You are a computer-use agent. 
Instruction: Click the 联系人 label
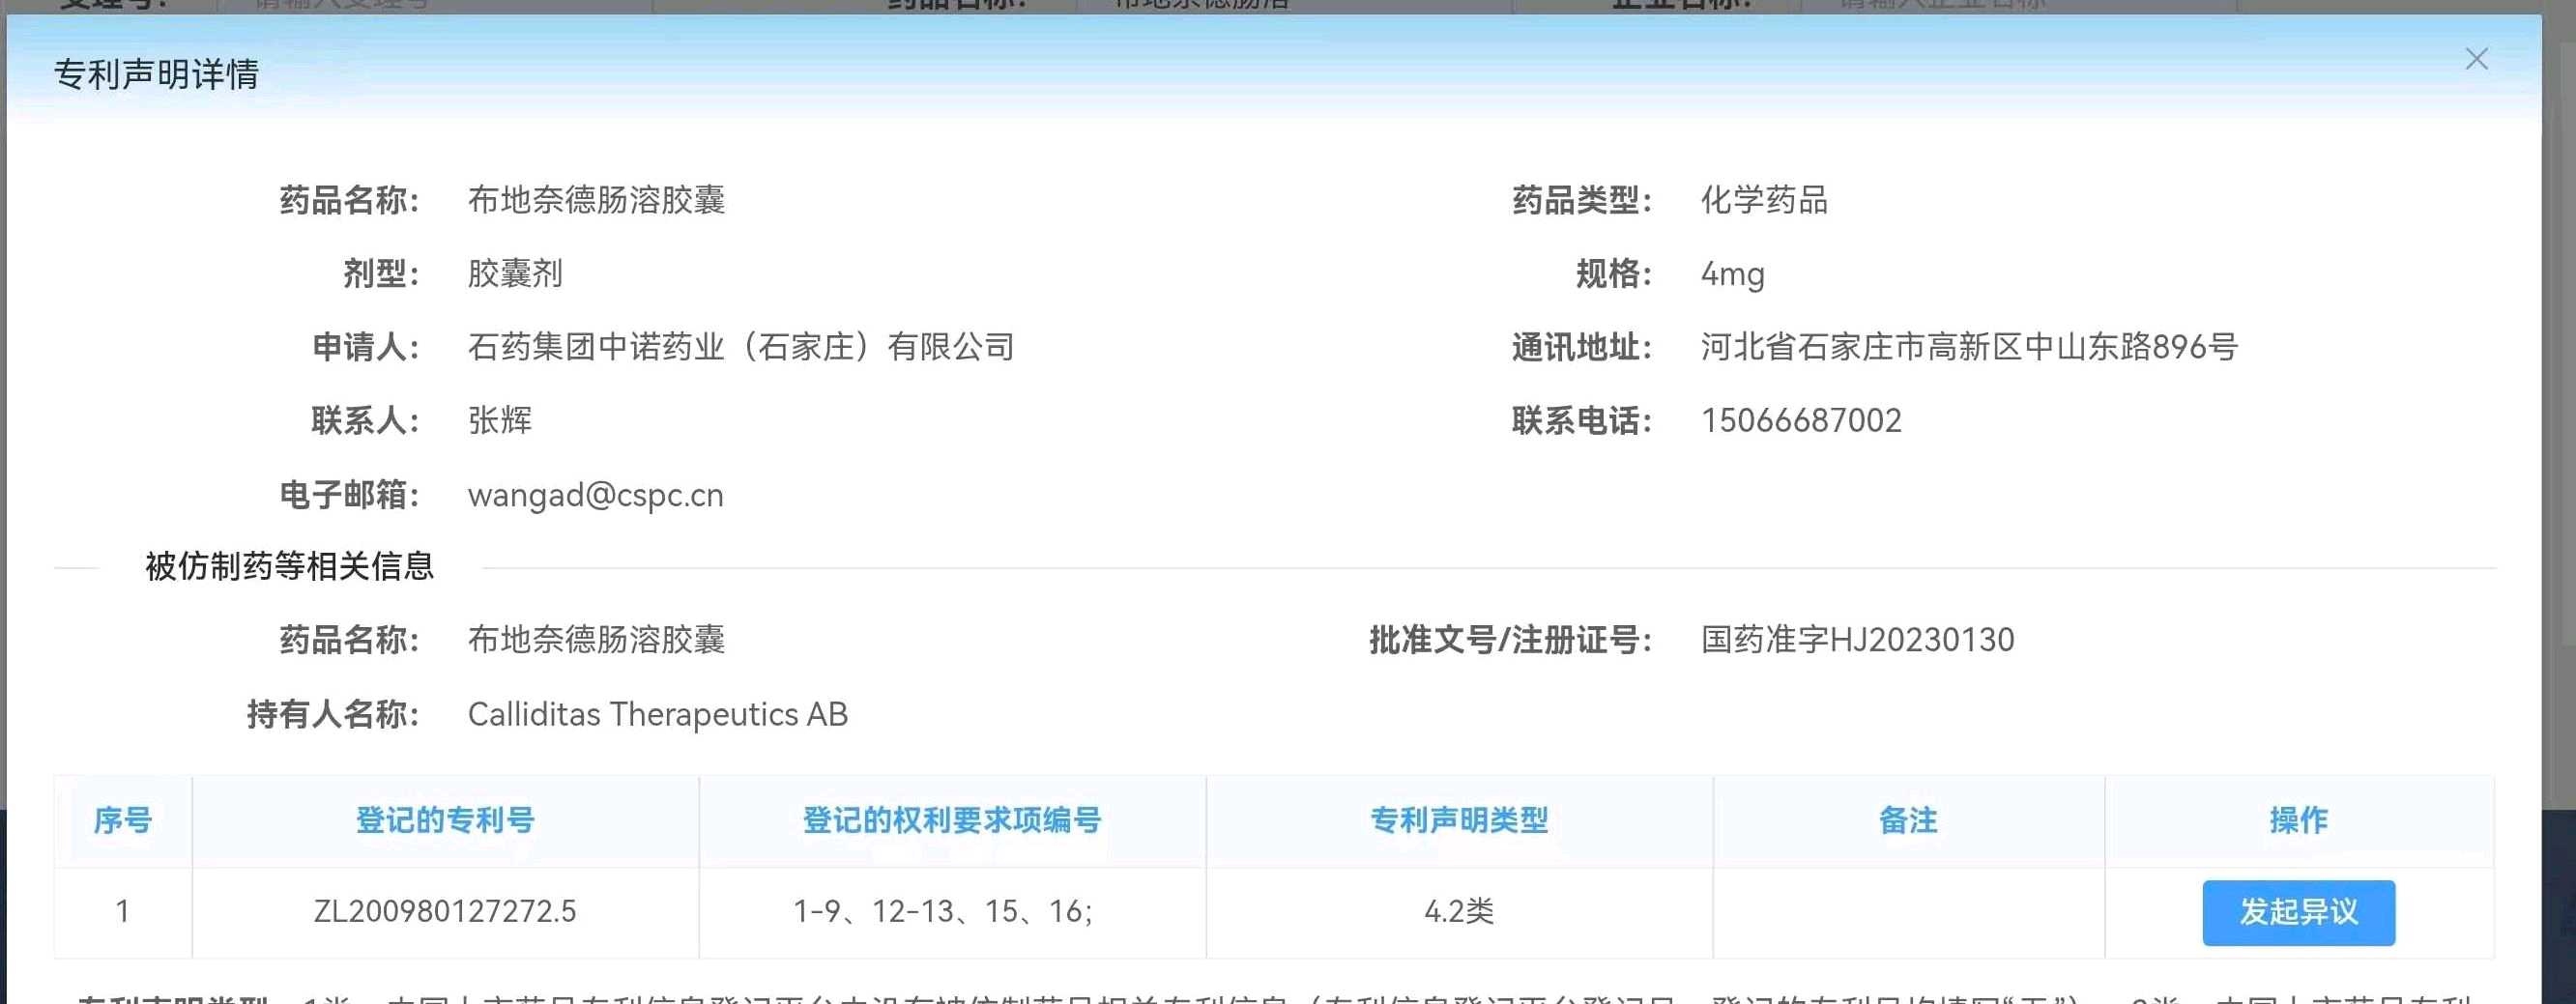366,420
